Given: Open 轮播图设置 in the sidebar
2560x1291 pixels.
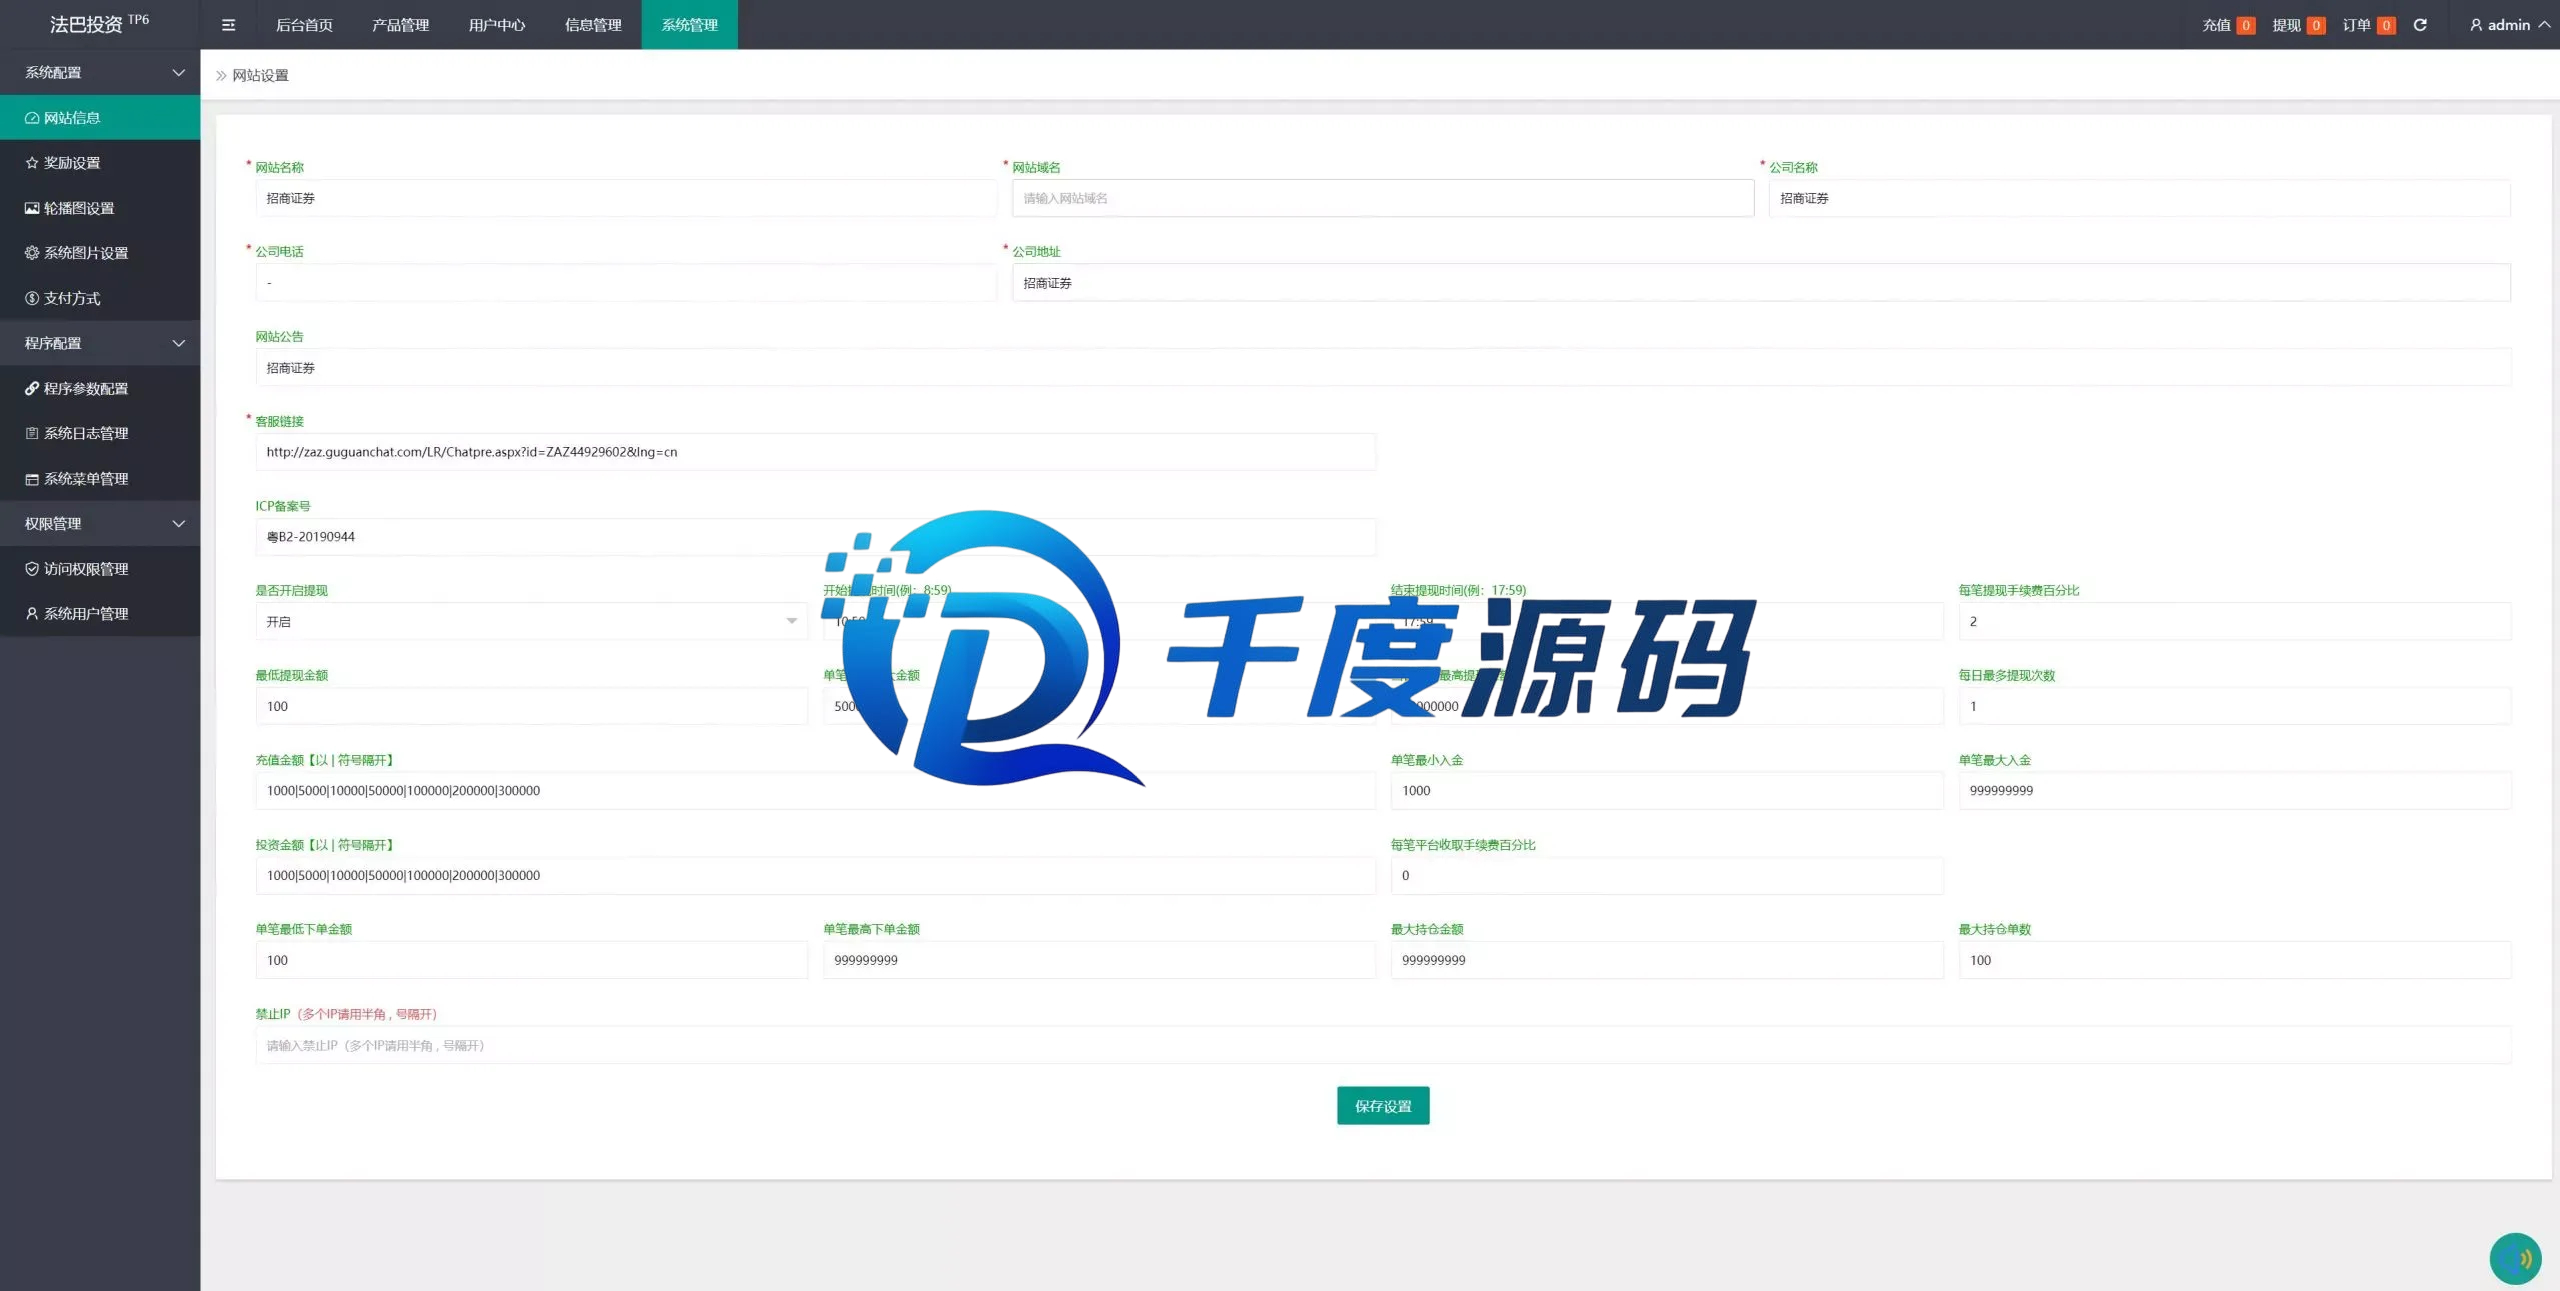Looking at the screenshot, I should point(100,208).
